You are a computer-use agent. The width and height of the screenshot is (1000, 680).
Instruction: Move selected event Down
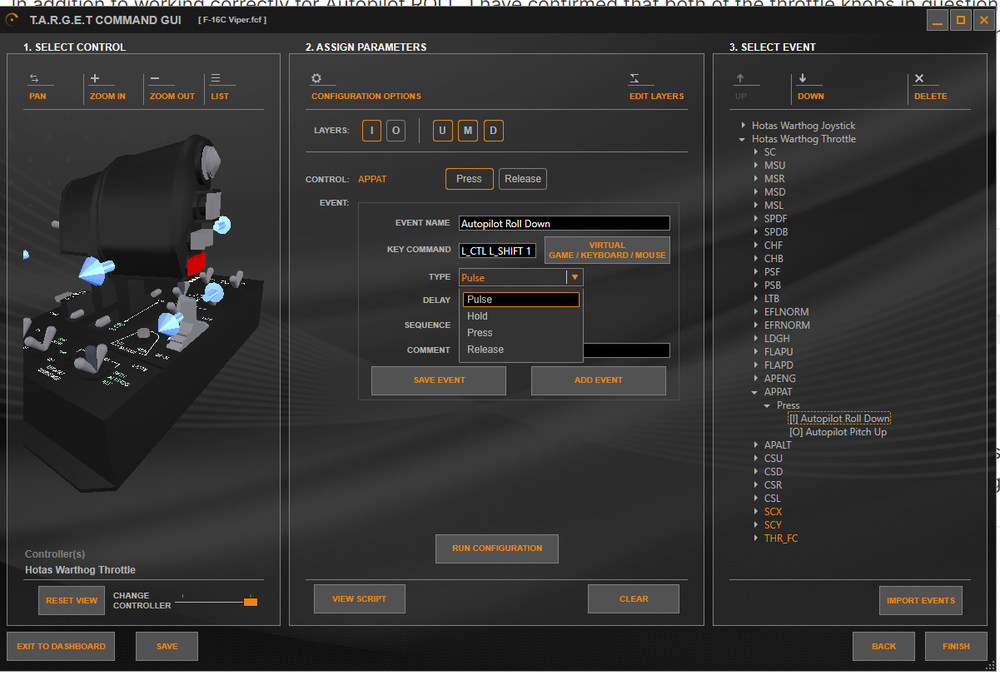[810, 87]
